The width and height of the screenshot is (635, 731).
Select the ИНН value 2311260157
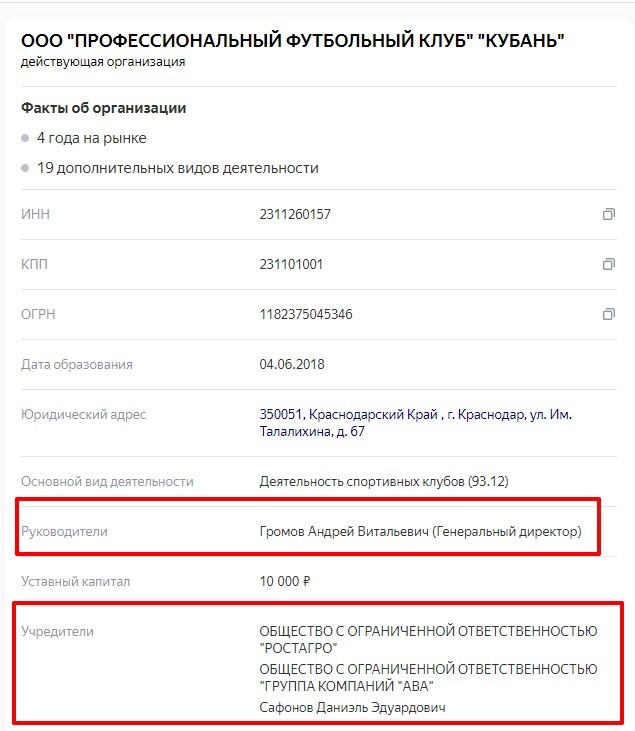pyautogui.click(x=295, y=214)
